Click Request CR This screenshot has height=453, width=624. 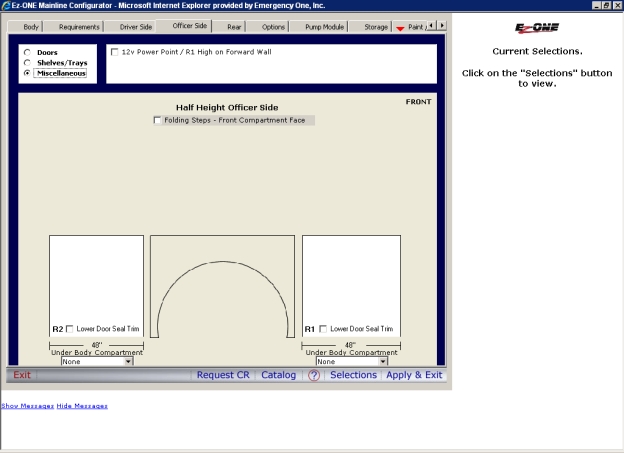(x=223, y=375)
